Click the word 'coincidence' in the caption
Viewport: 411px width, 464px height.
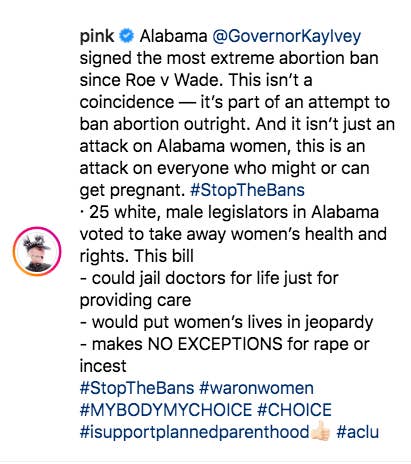127,102
